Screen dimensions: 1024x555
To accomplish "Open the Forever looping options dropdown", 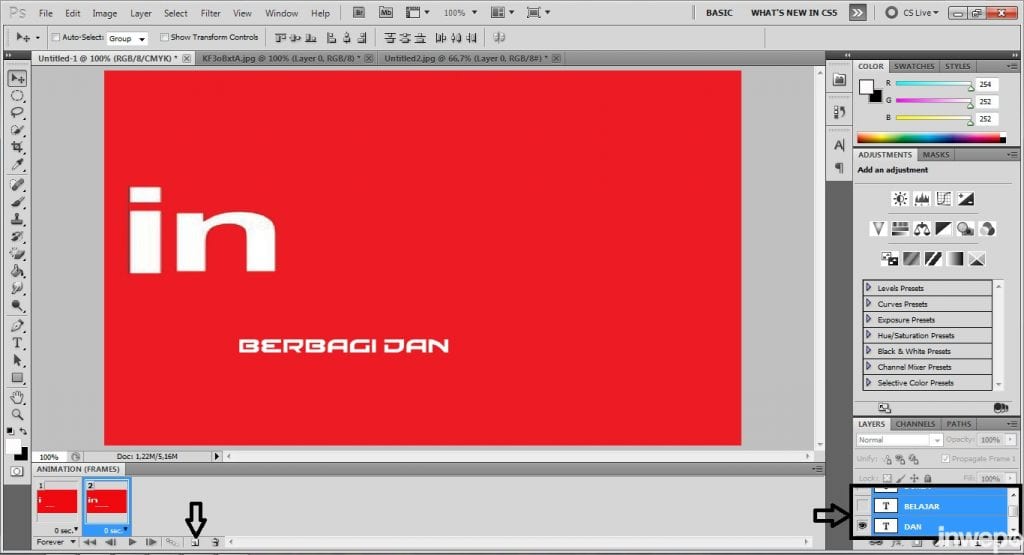I will point(56,542).
